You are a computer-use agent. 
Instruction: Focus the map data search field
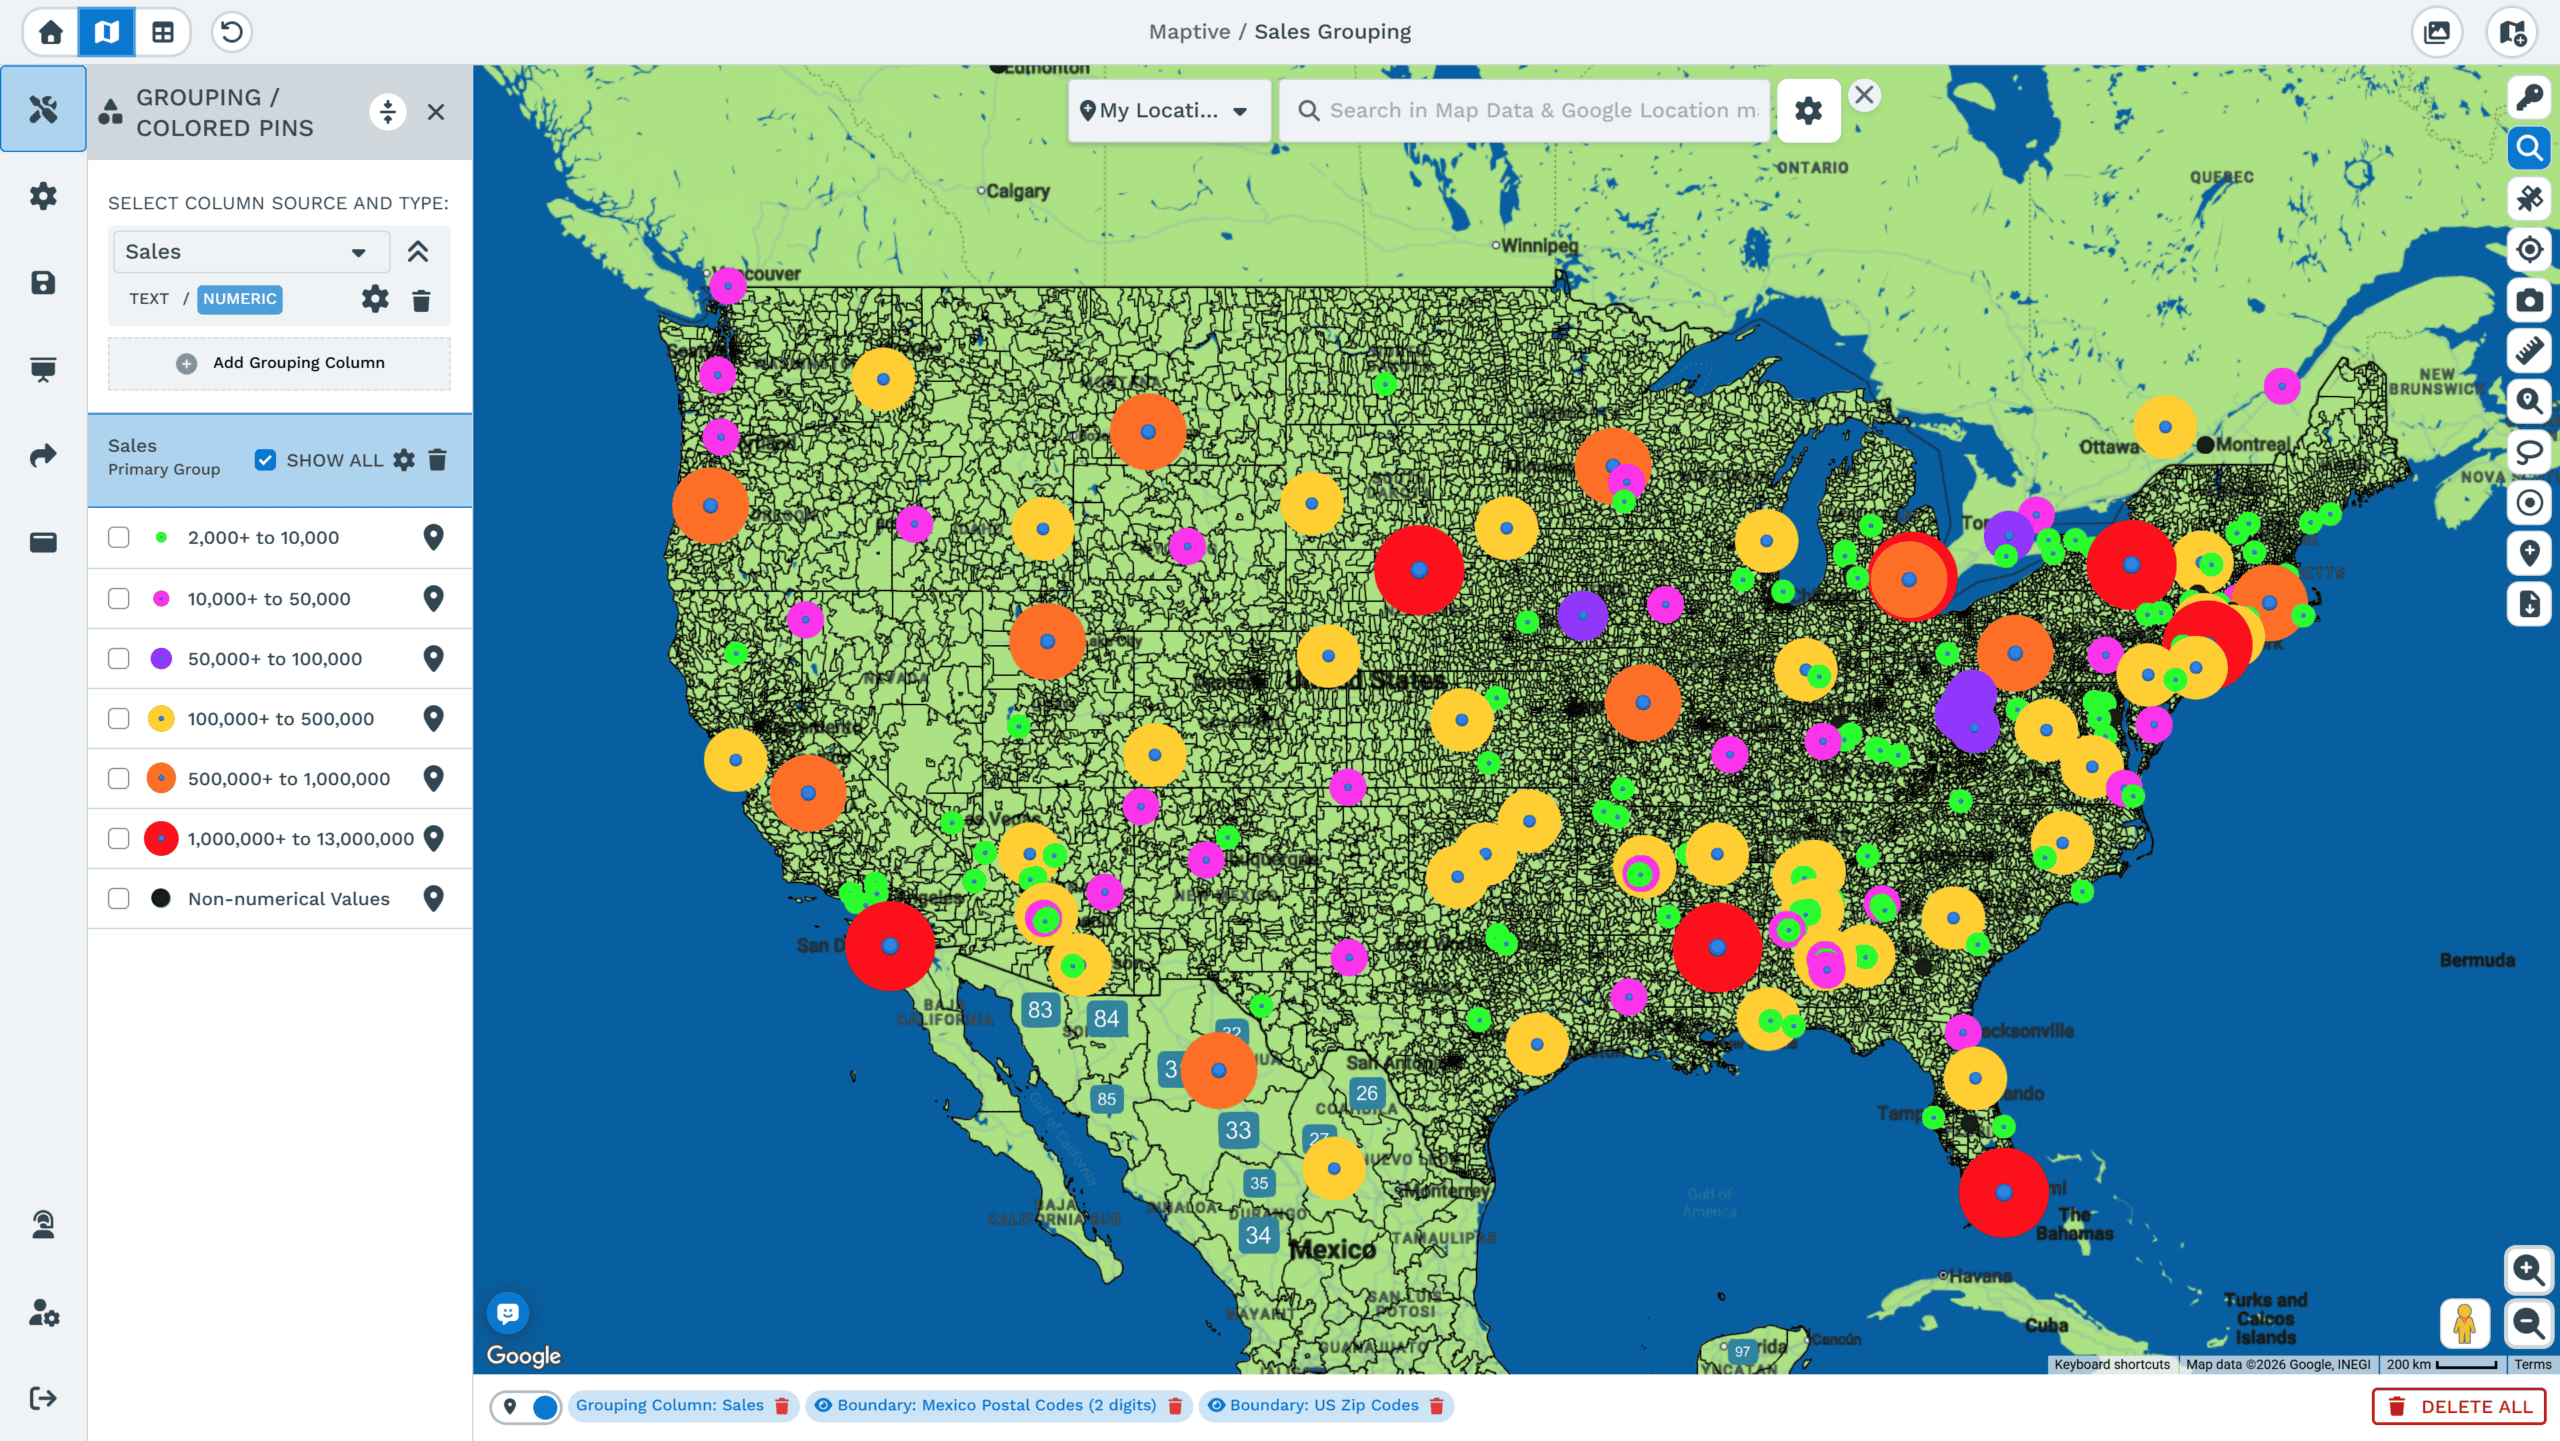[1525, 111]
